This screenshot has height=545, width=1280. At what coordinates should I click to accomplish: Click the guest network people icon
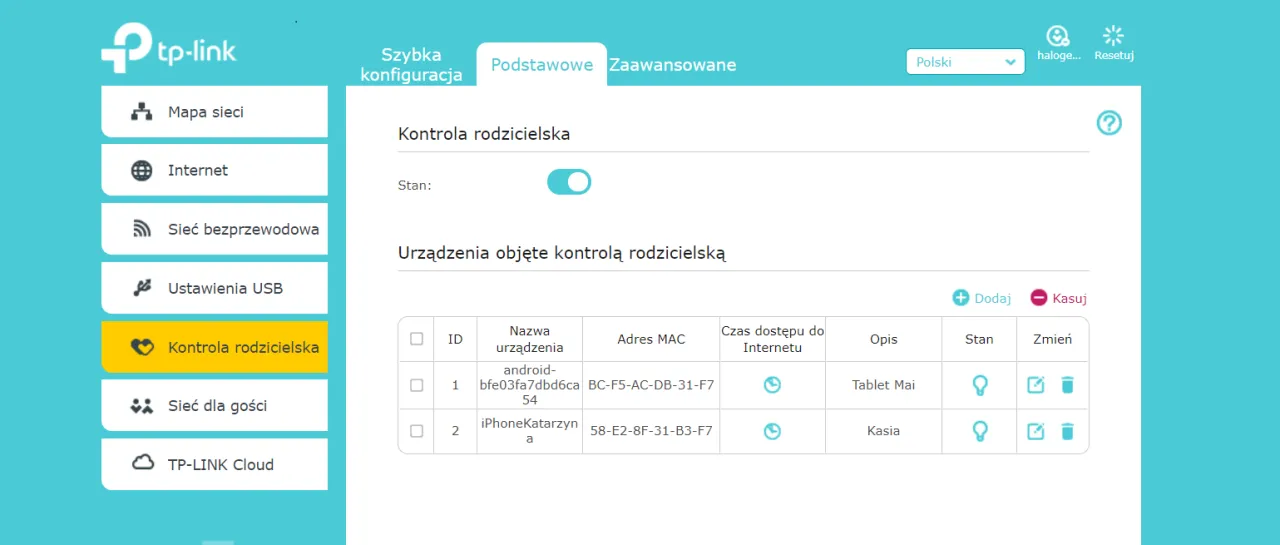142,406
